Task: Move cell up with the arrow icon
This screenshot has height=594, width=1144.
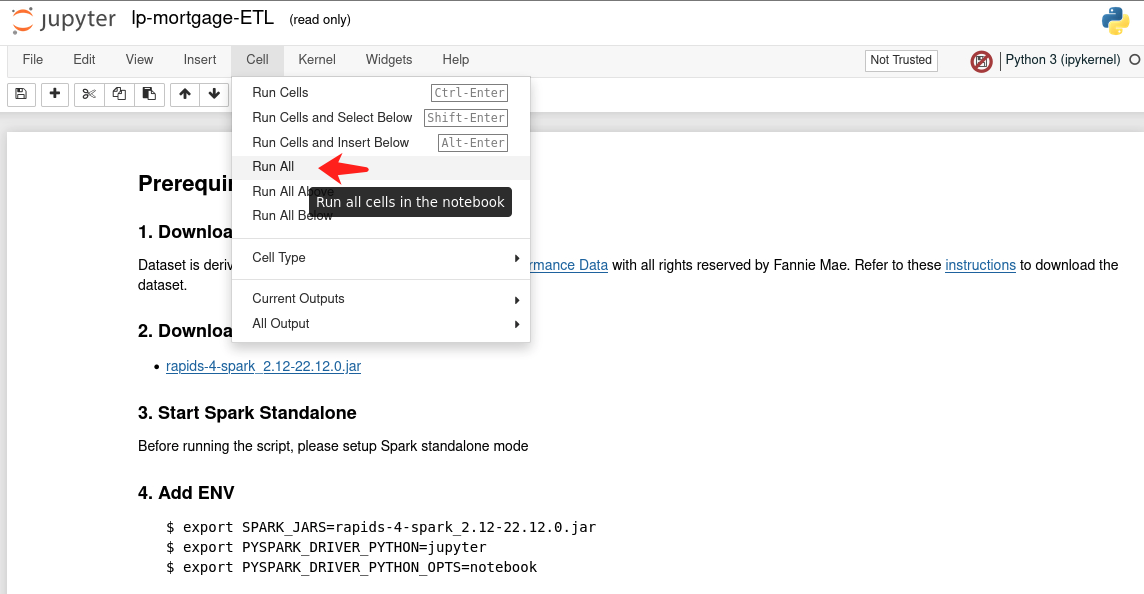Action: 185,94
